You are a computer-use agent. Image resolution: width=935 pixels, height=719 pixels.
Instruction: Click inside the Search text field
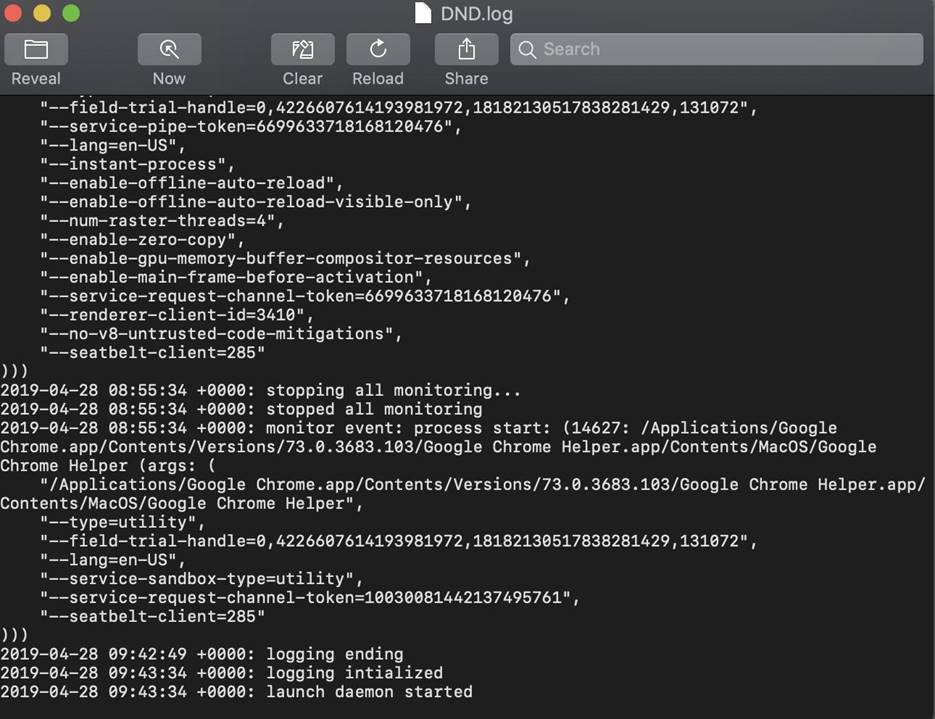coord(720,49)
